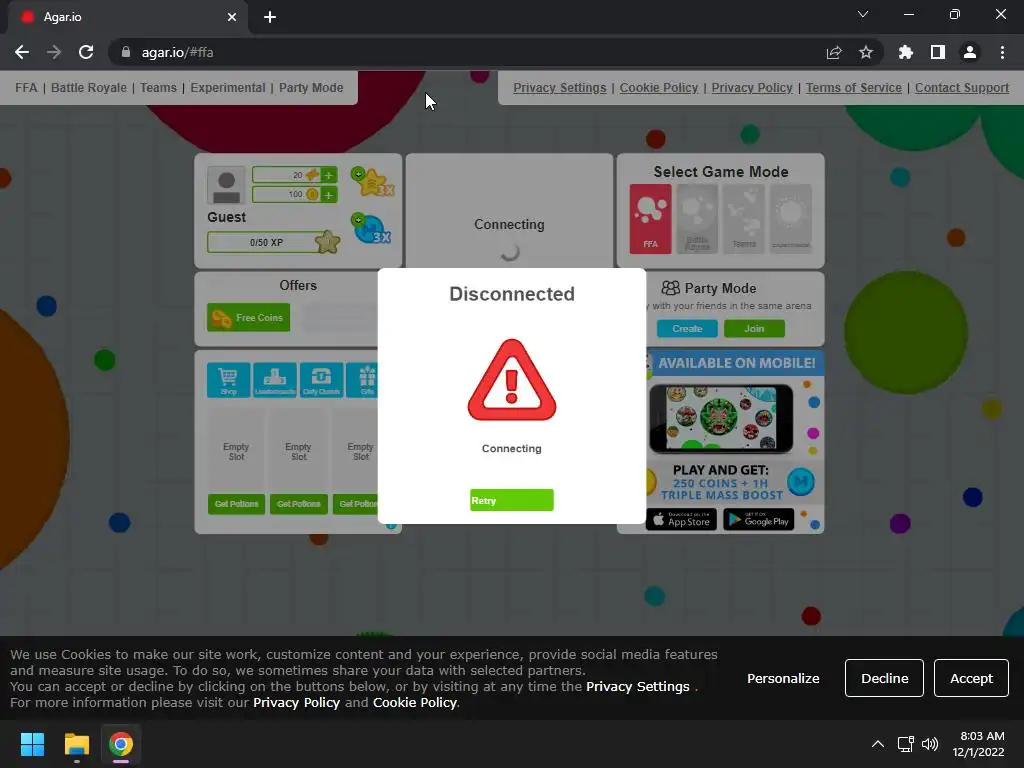Click the green Retry button
This screenshot has height=768, width=1024.
pyautogui.click(x=511, y=500)
